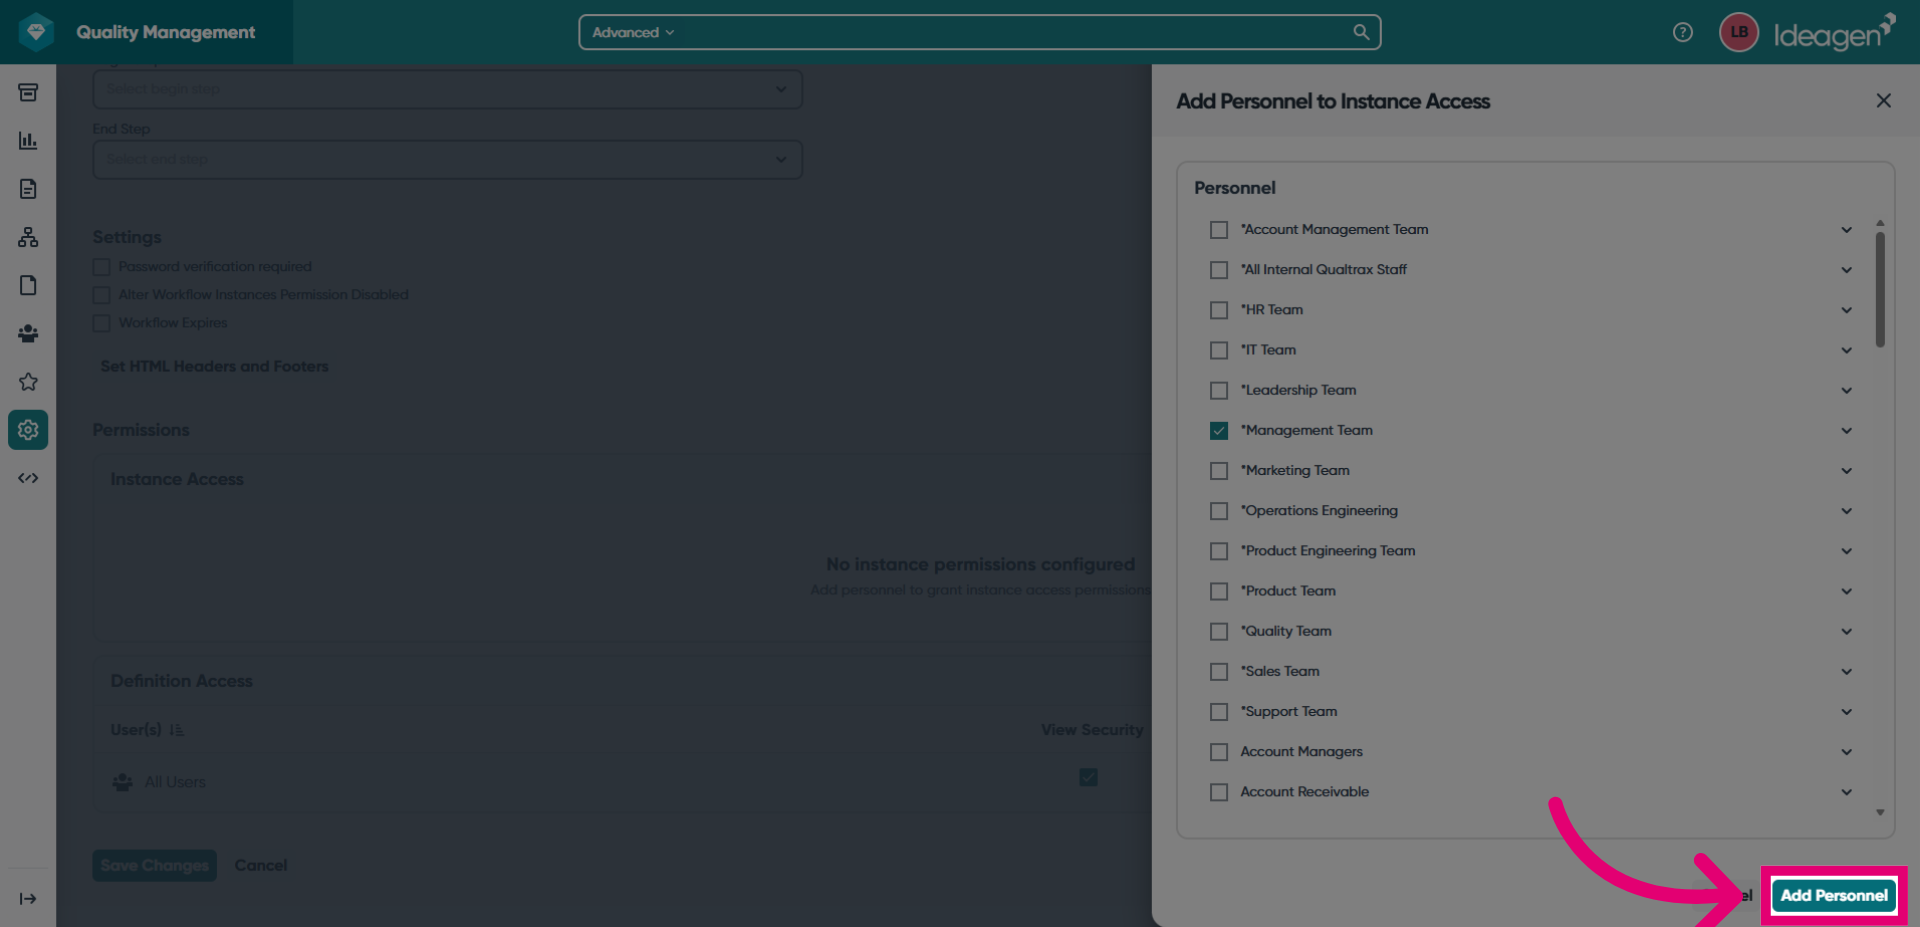Open the begin step dropdown
Image resolution: width=1920 pixels, height=927 pixels.
(x=447, y=89)
